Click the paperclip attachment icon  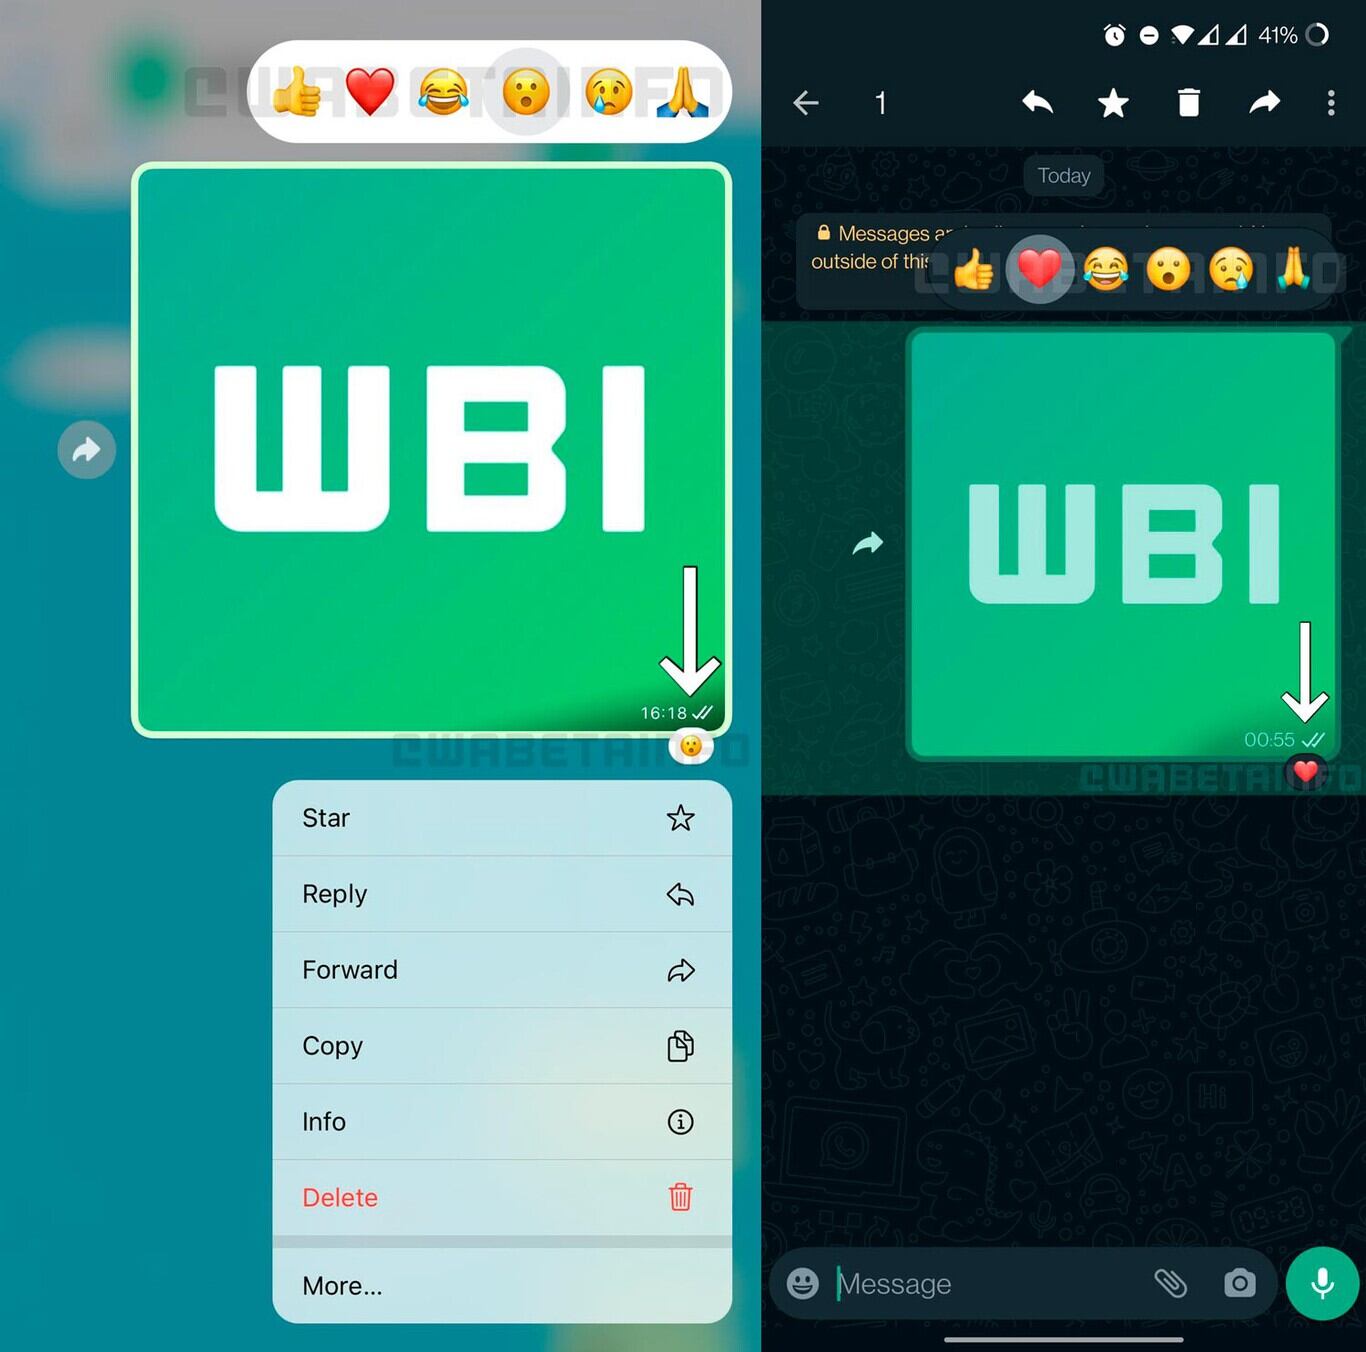tap(1170, 1283)
